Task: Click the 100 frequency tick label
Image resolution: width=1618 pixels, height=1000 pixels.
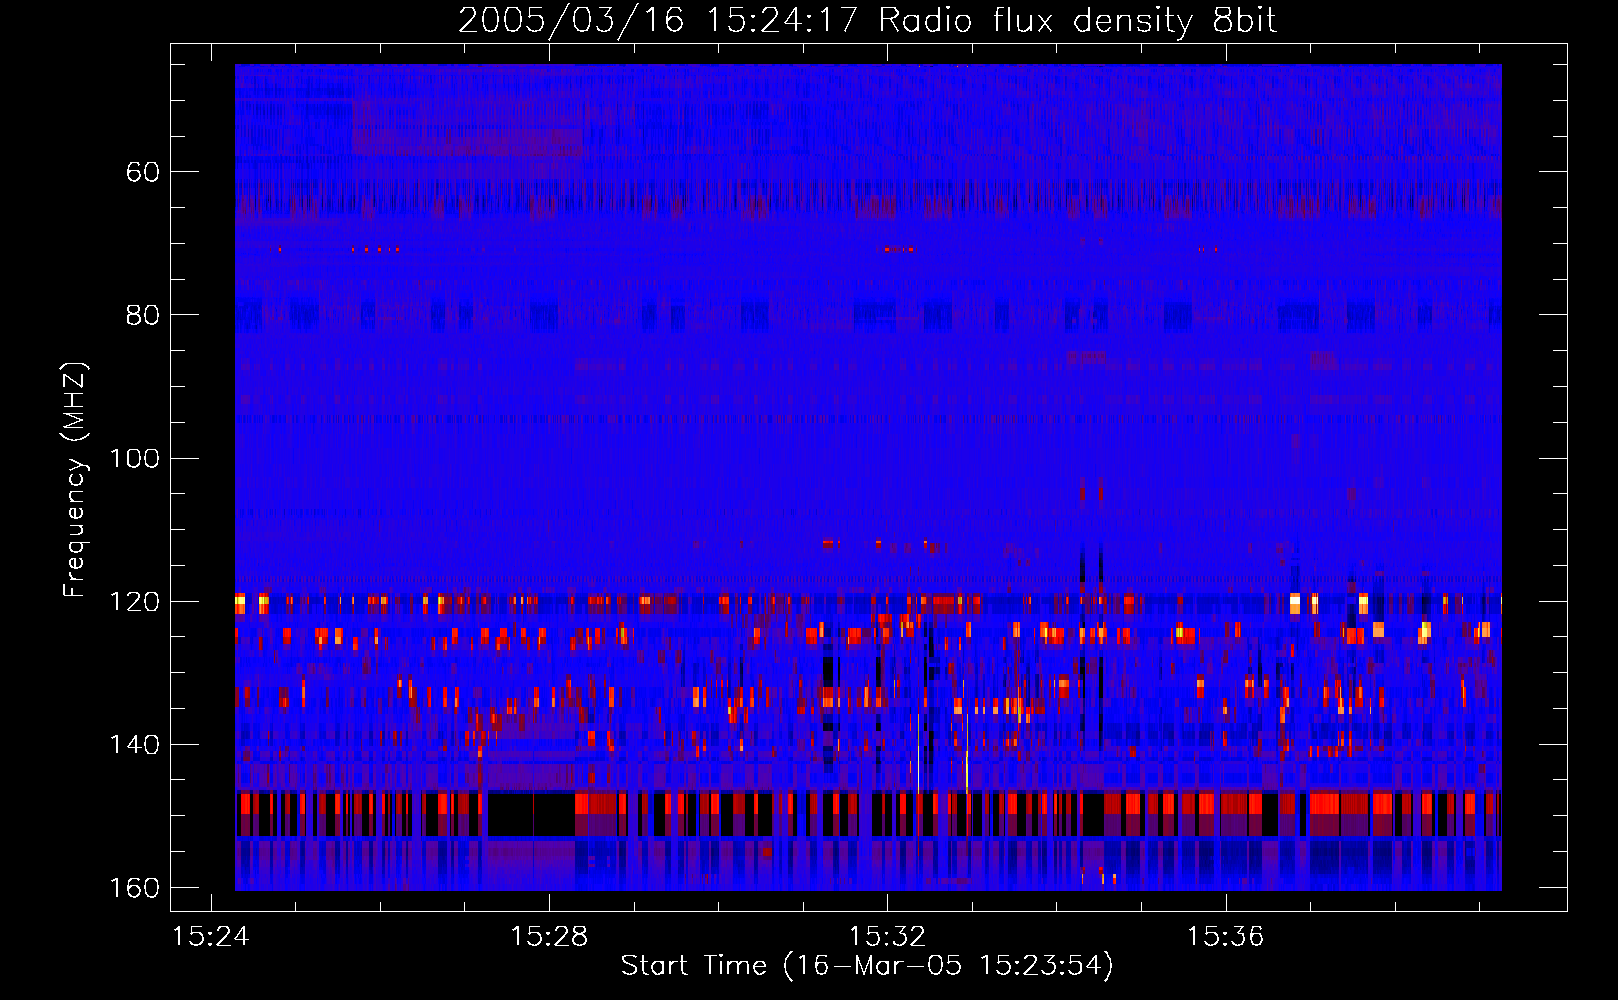Action: click(x=134, y=458)
